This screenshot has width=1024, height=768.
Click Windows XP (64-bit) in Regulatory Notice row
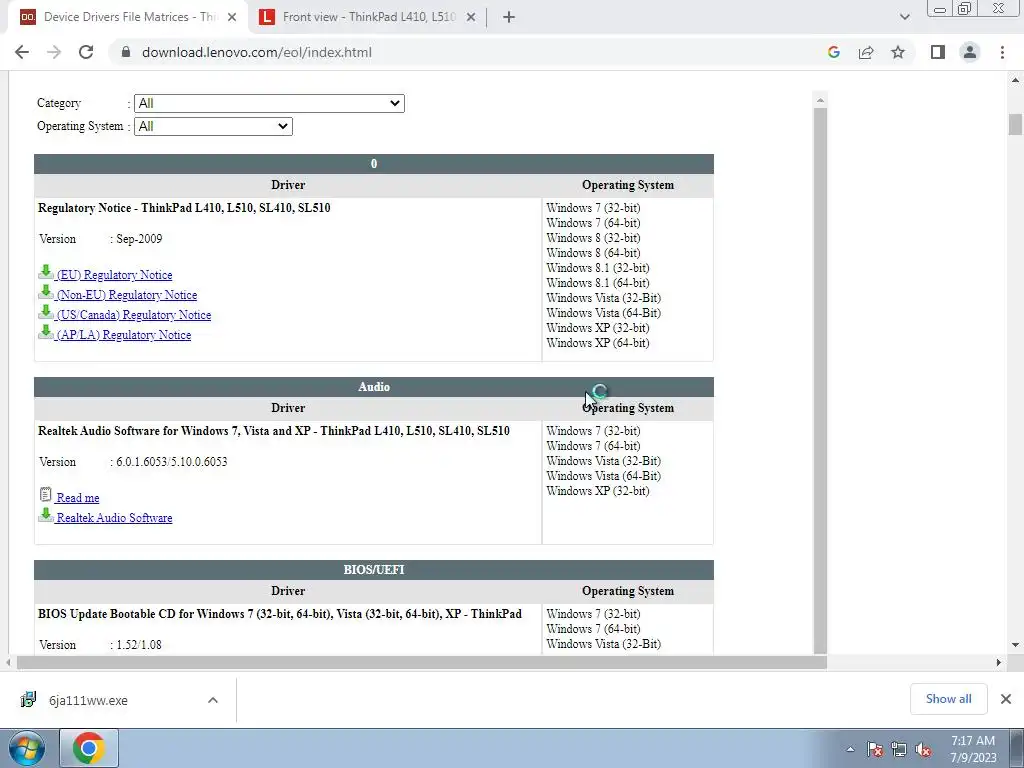(598, 343)
